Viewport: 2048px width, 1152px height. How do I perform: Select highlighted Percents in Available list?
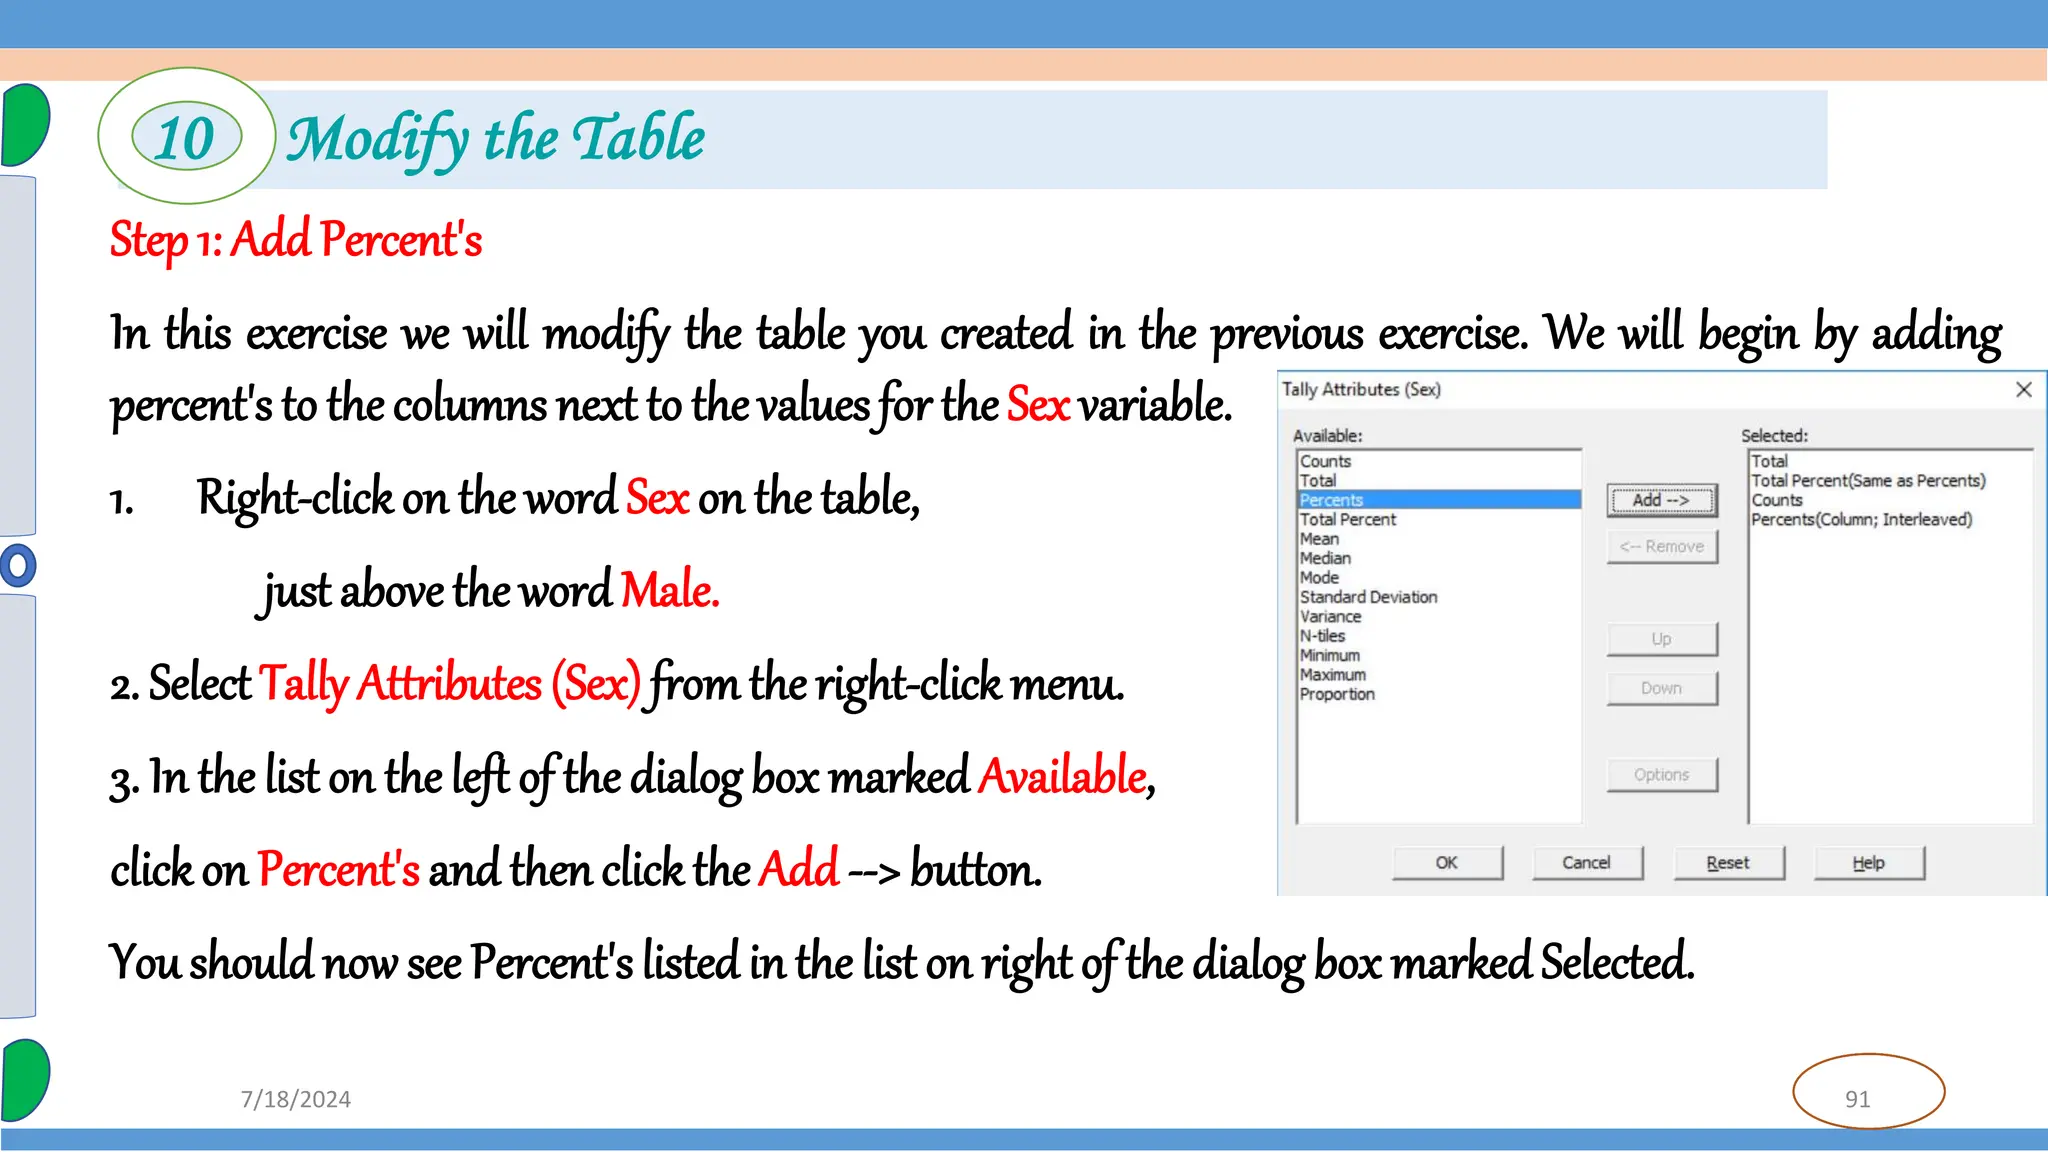(1439, 500)
